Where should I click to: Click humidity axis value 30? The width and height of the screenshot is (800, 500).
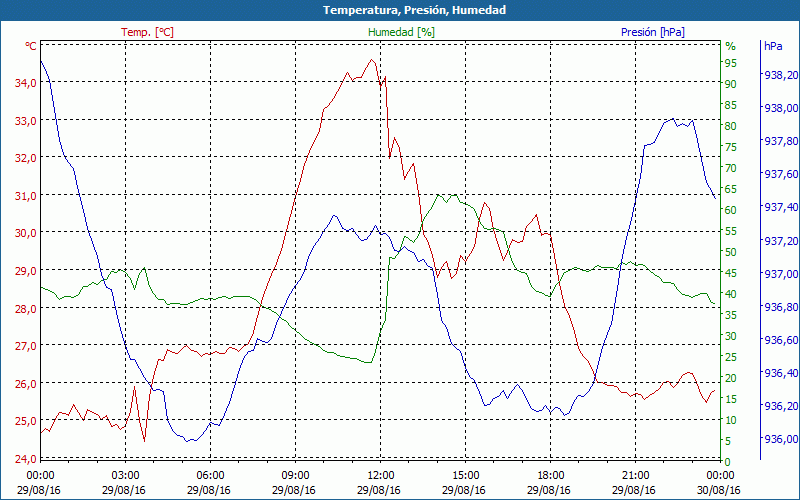pos(731,336)
